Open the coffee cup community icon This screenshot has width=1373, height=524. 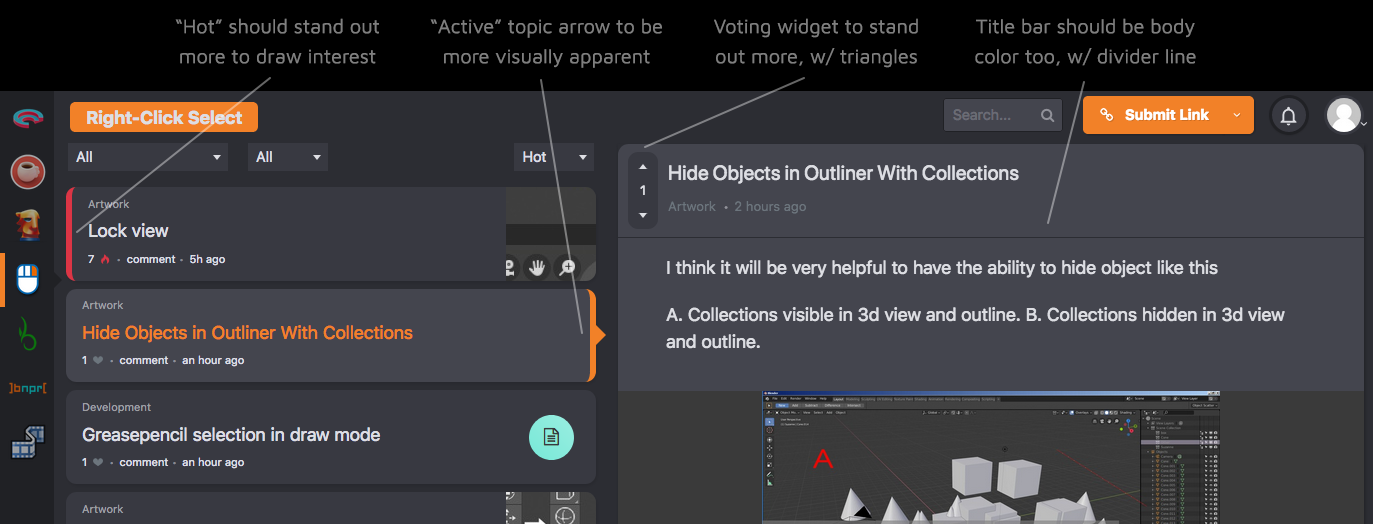(x=28, y=171)
